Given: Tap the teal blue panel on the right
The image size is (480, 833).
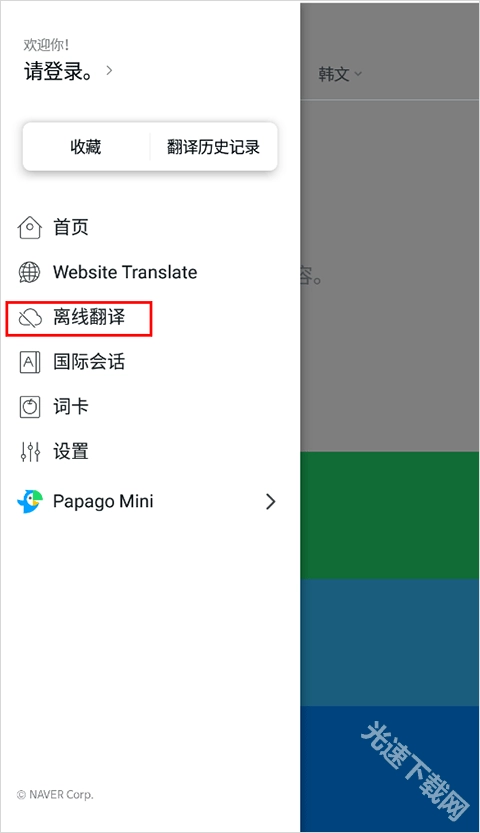Looking at the screenshot, I should 390,642.
